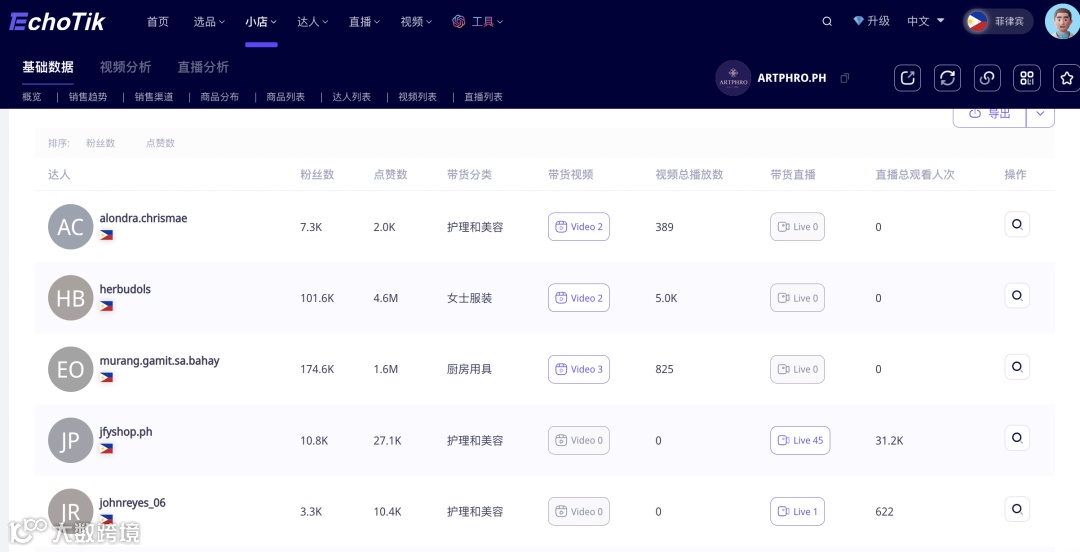The image size is (1080, 552).
Task: View details icon for murang.gamit.sa.bahay
Action: [x=1017, y=367]
